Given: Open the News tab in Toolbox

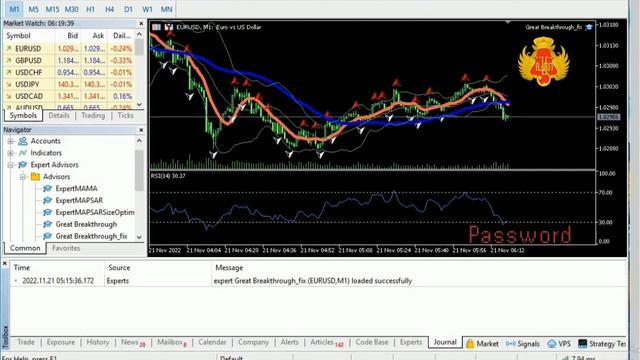Looking at the screenshot, I should [x=133, y=342].
